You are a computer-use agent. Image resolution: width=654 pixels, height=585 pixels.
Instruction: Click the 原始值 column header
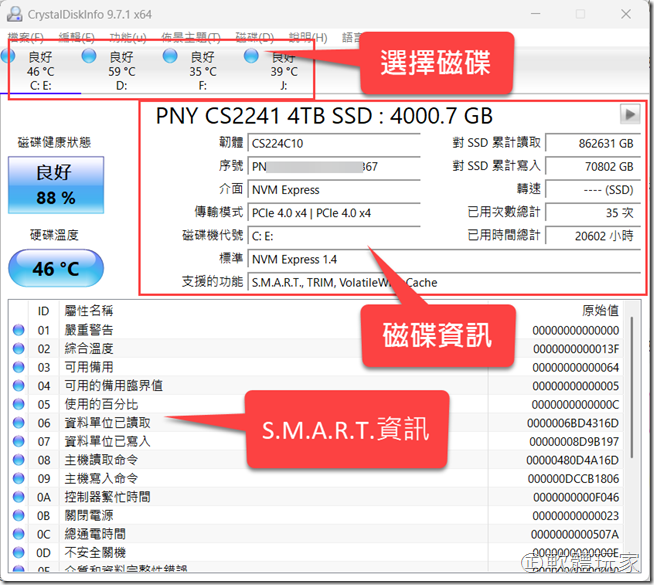pyautogui.click(x=599, y=310)
